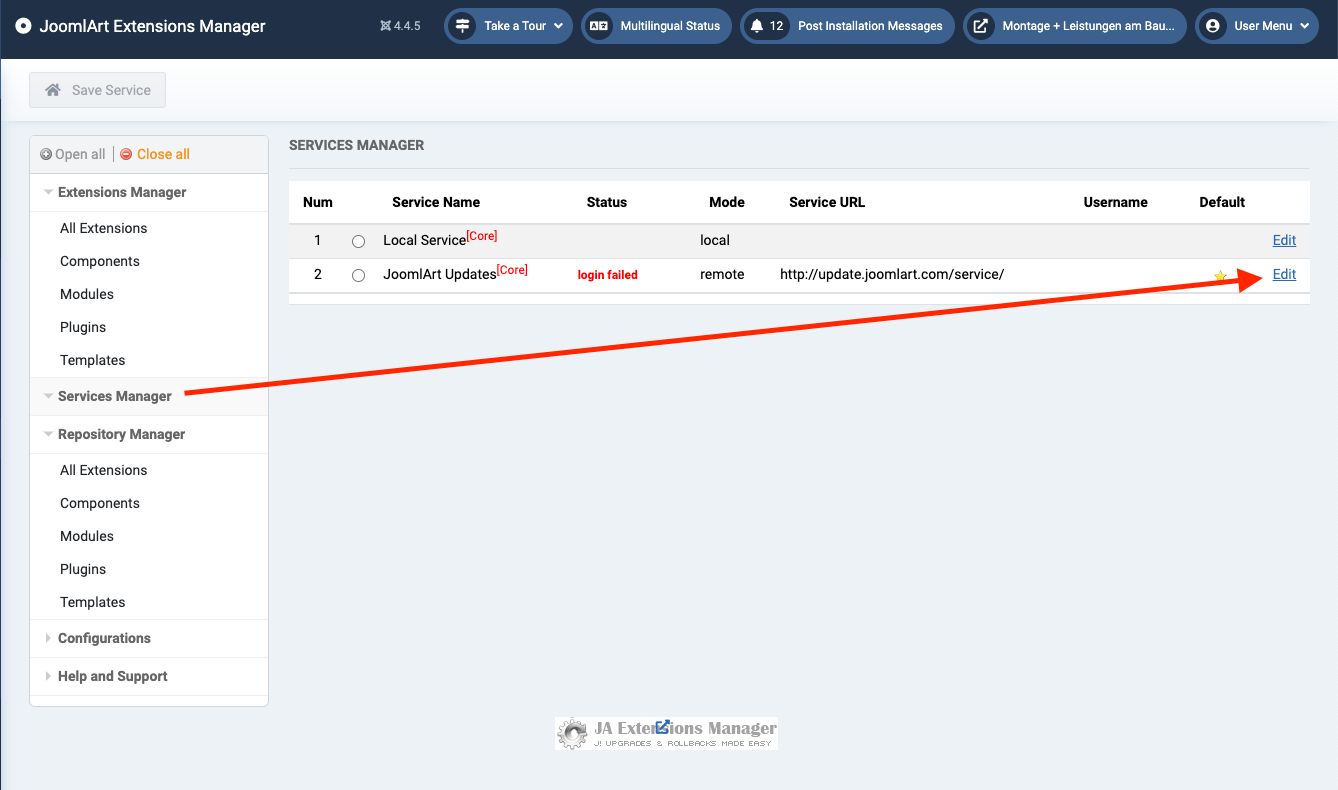Open Templates under Repository Manager
The image size is (1338, 790).
pos(93,602)
